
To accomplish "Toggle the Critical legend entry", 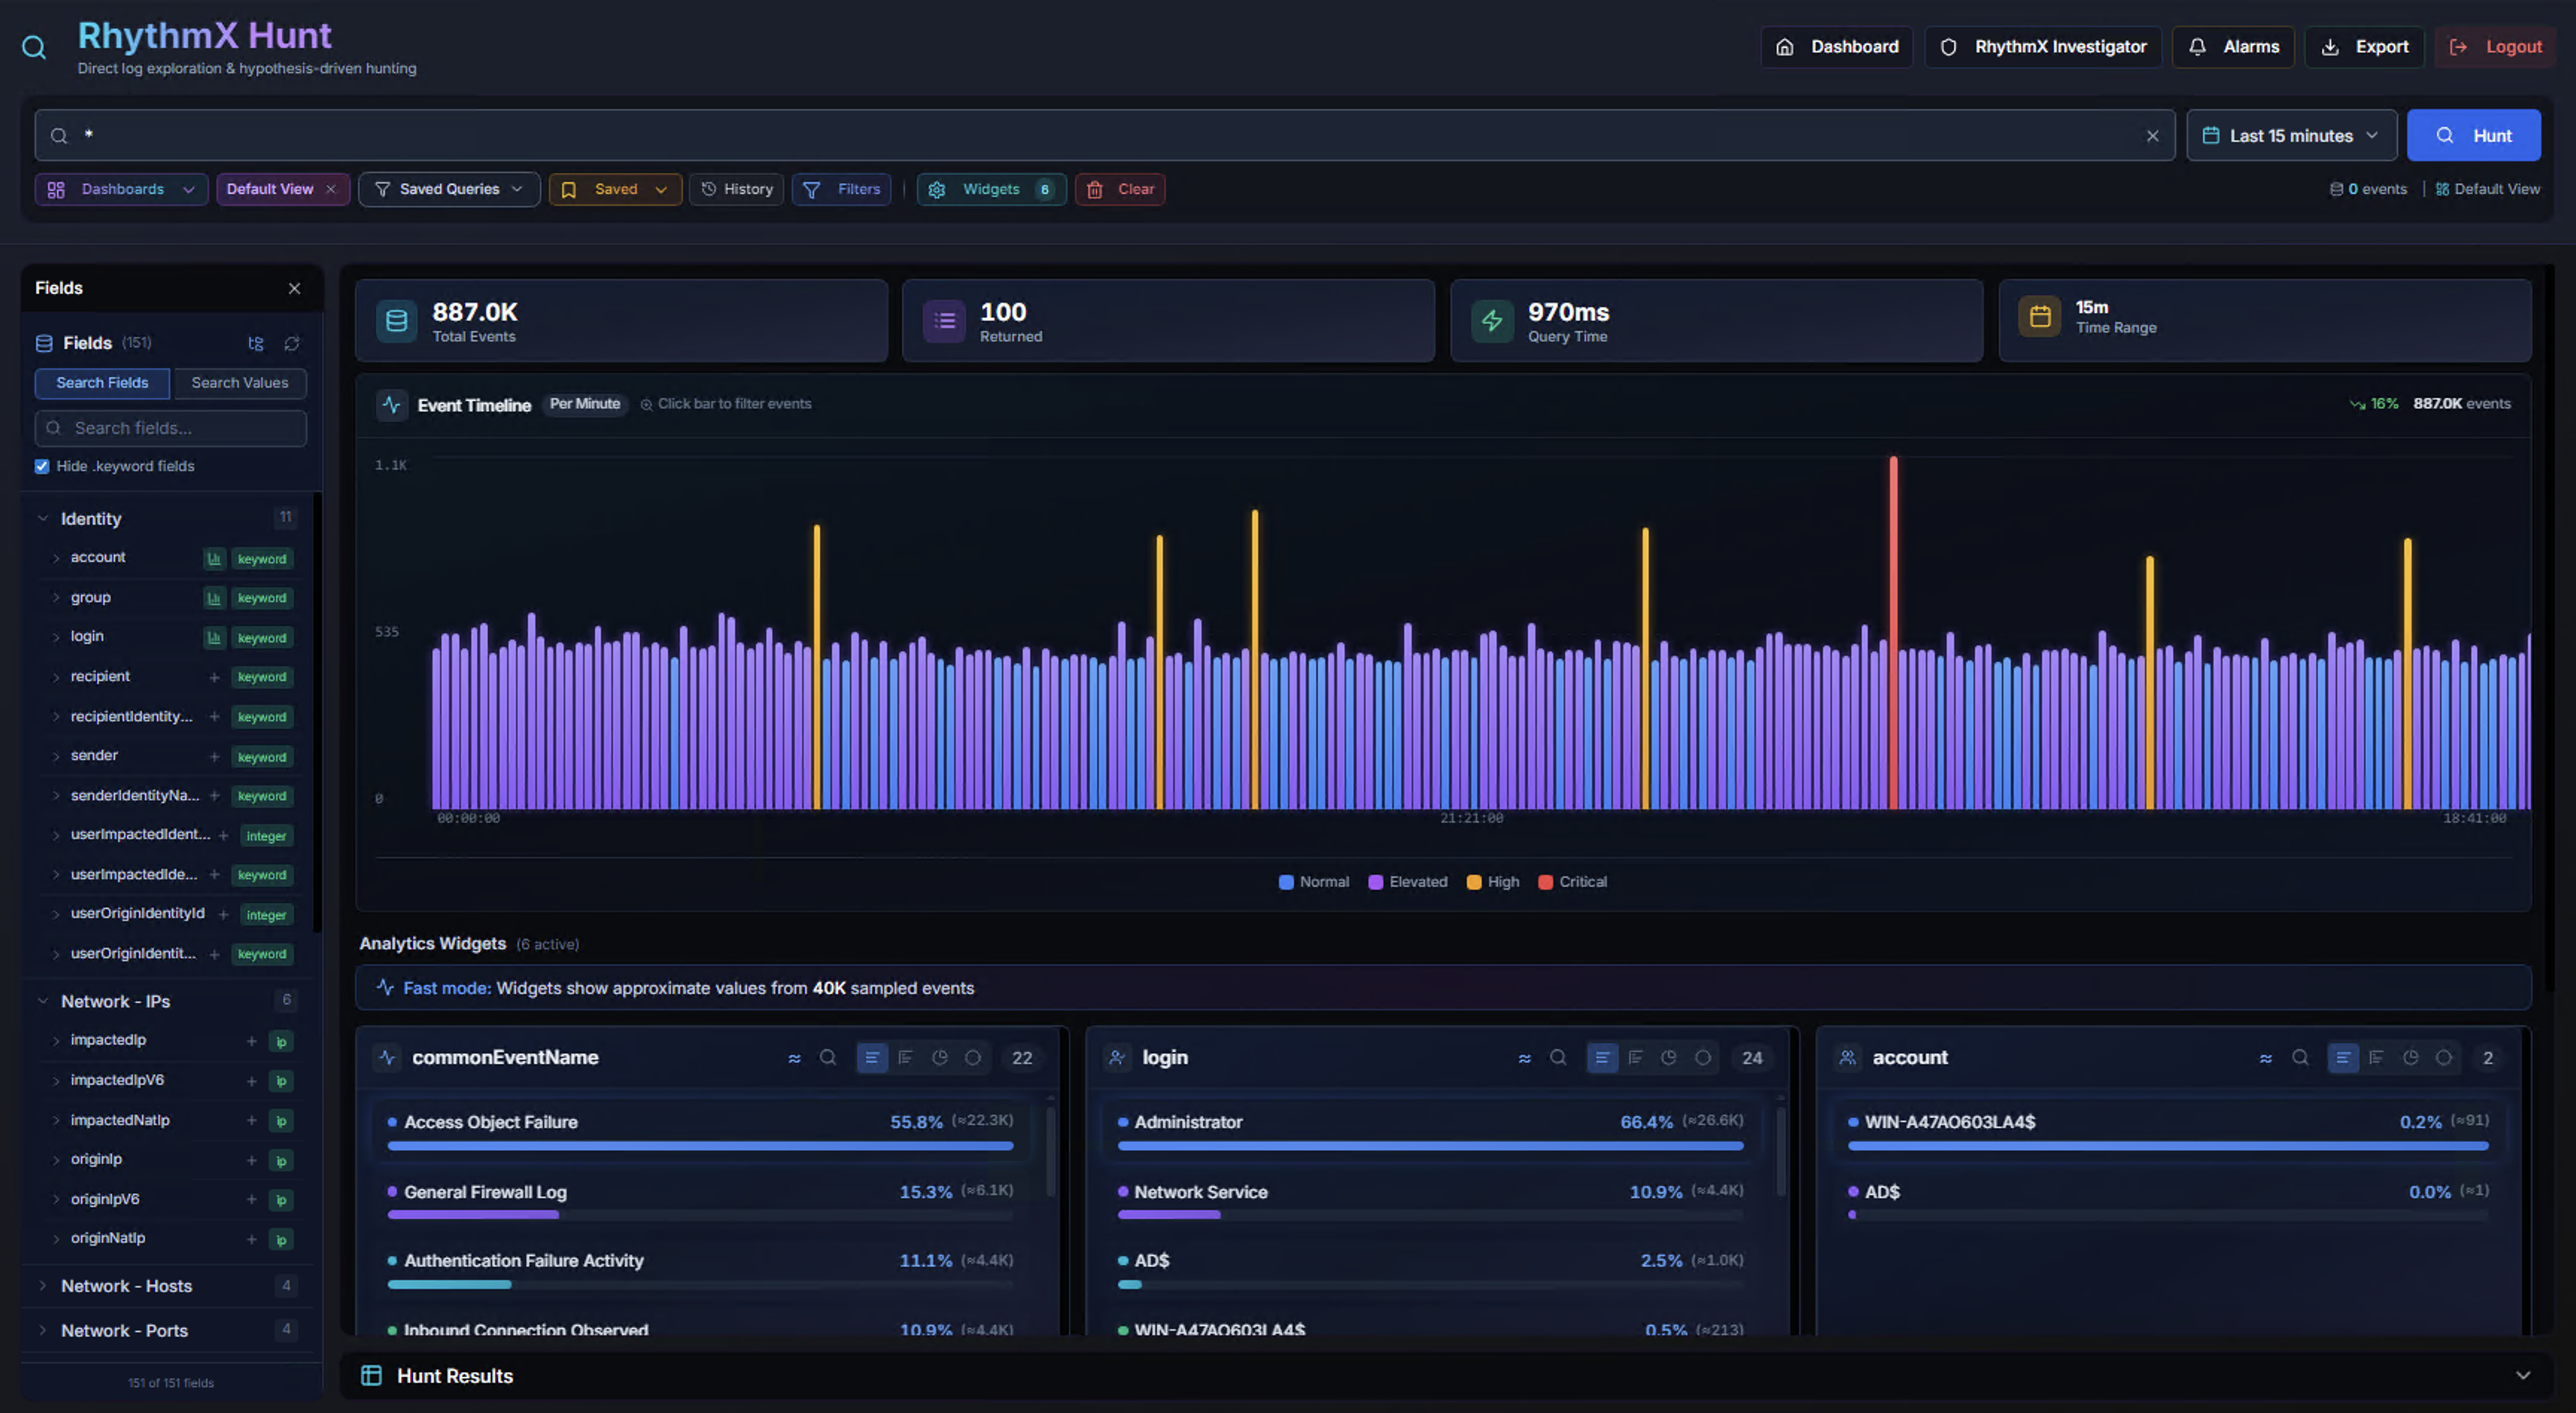I will [x=1572, y=881].
